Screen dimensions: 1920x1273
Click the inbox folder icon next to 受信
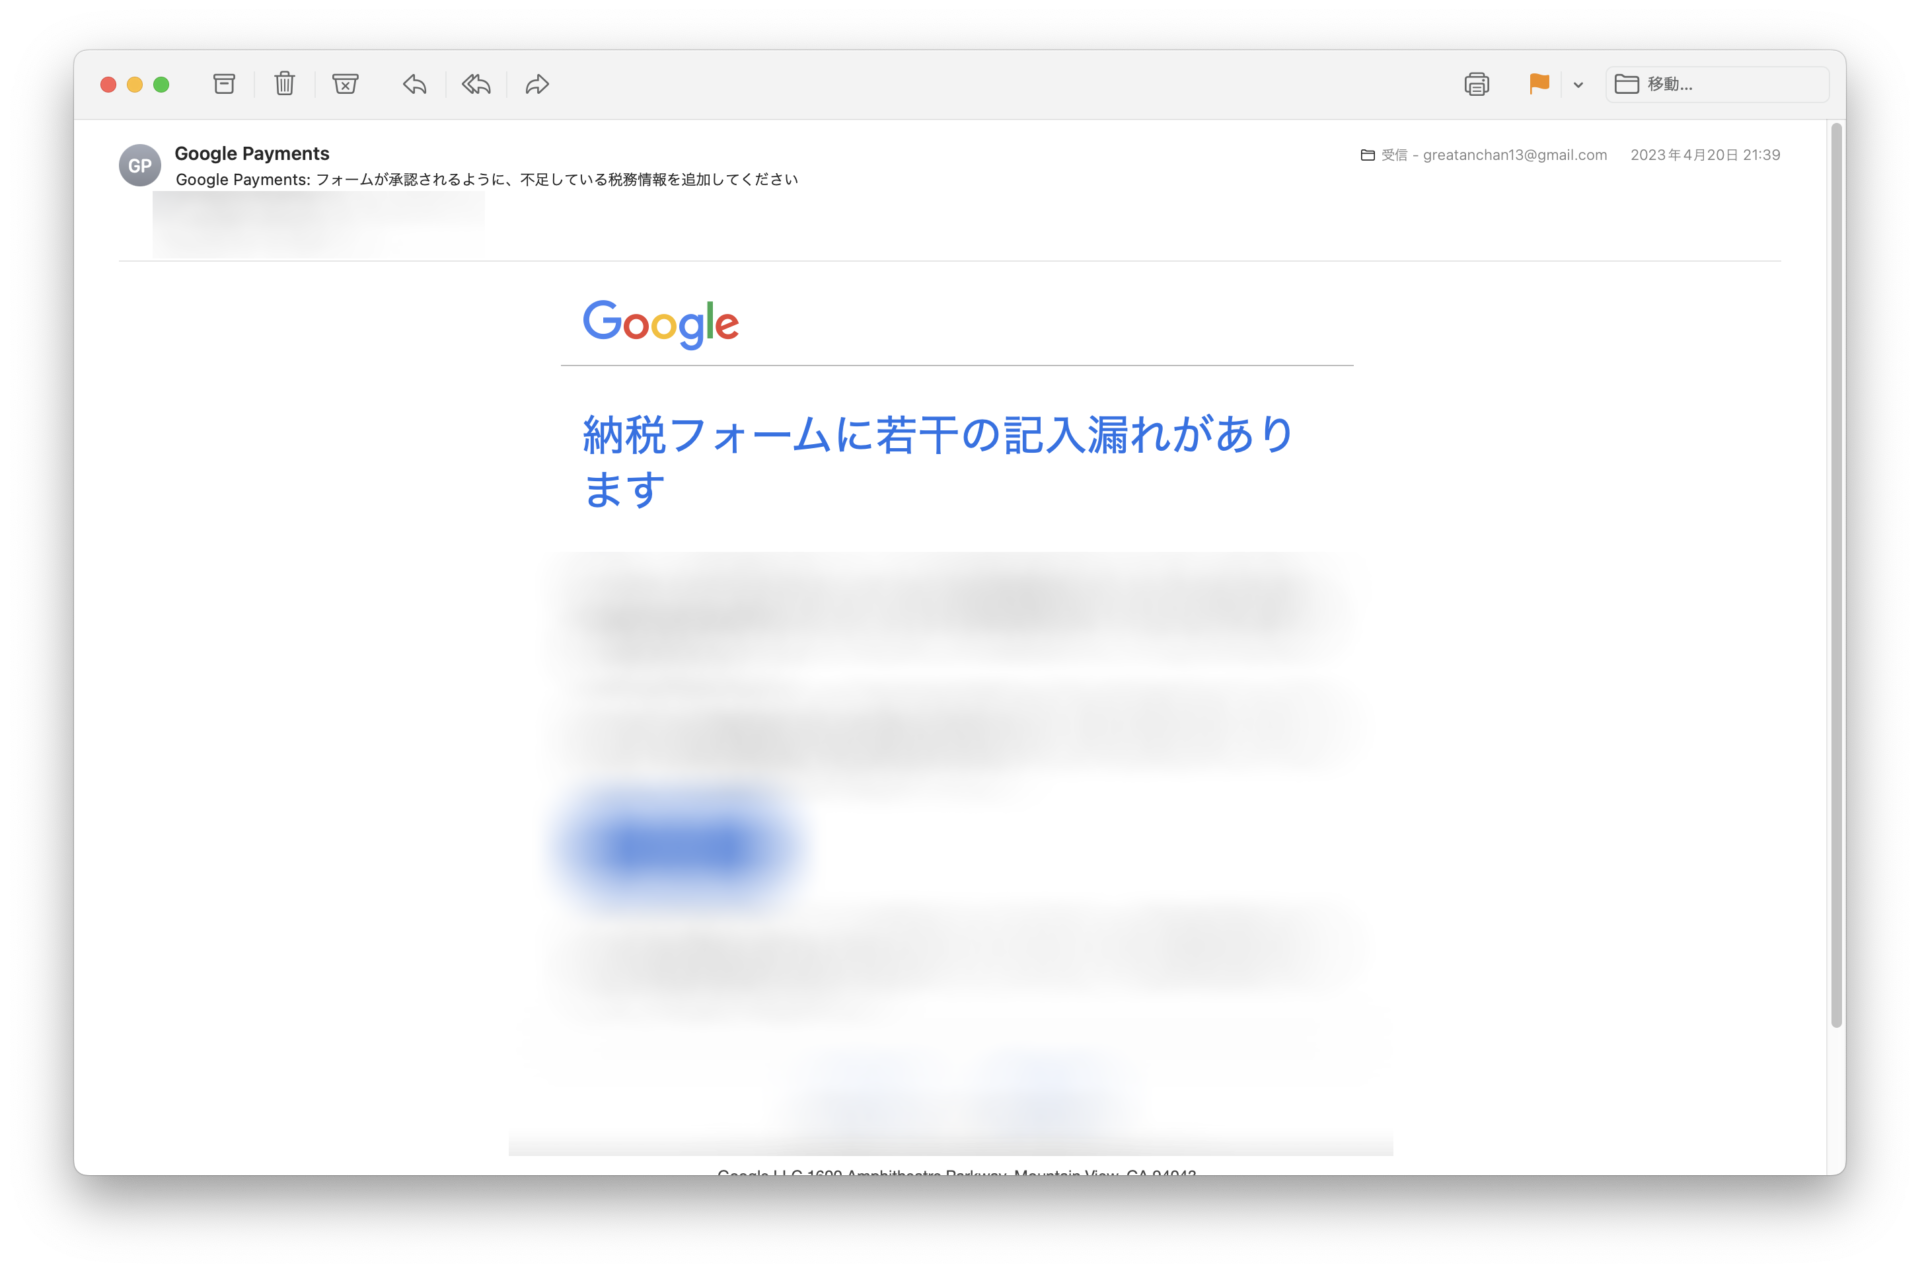(1368, 155)
